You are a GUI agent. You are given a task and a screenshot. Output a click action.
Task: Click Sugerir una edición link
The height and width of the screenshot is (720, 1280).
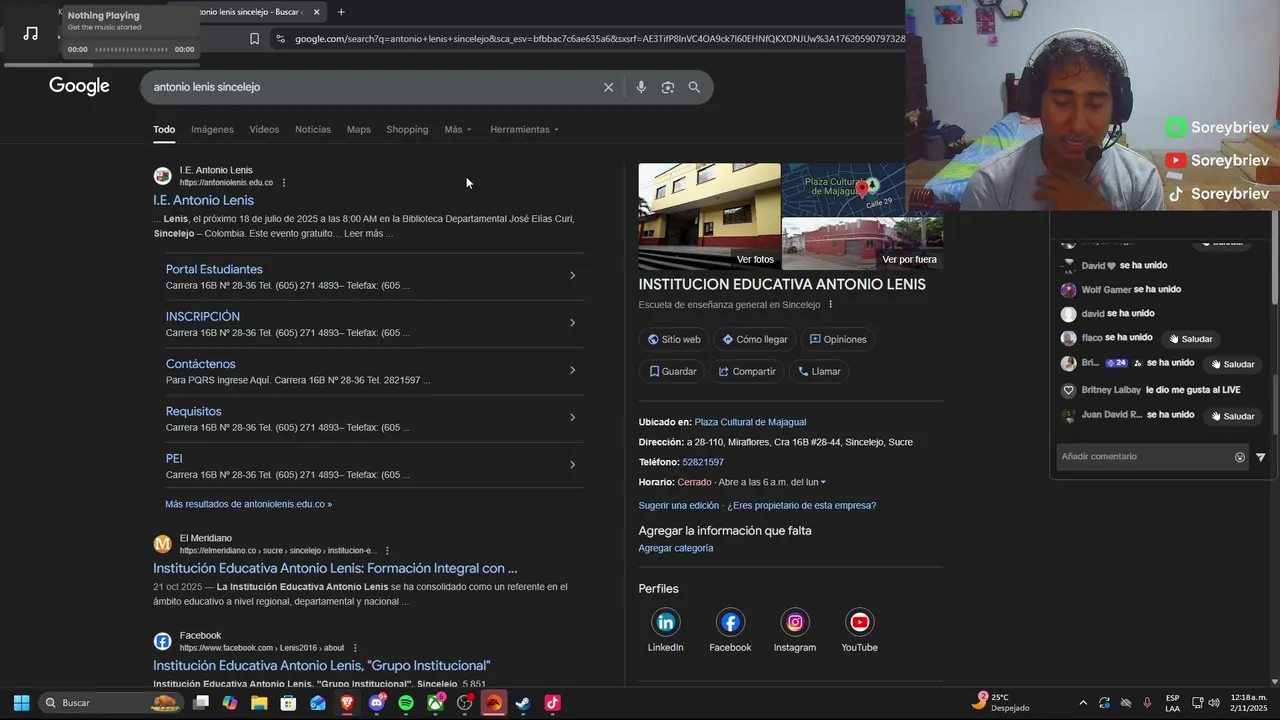pyautogui.click(x=679, y=505)
